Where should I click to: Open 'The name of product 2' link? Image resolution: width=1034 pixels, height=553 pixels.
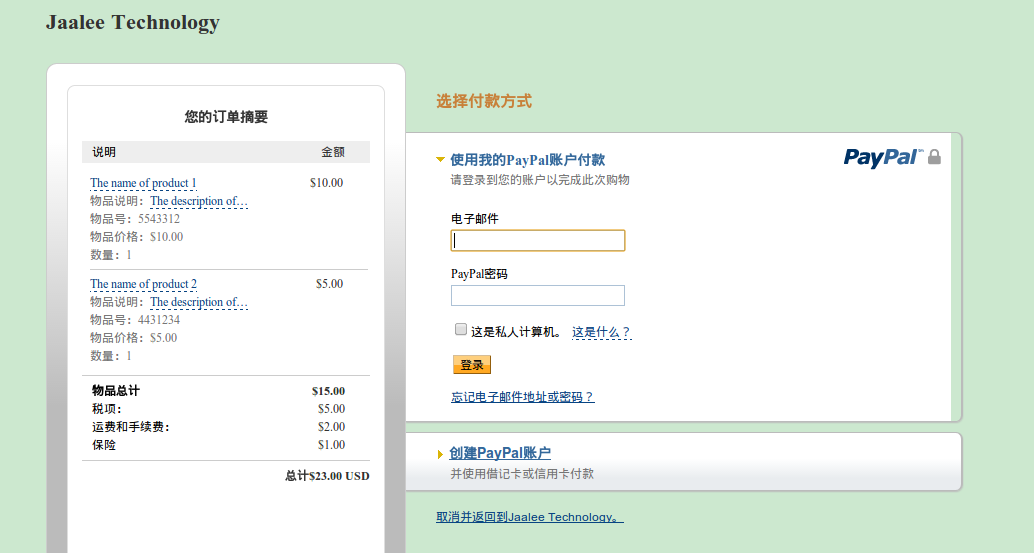[143, 283]
